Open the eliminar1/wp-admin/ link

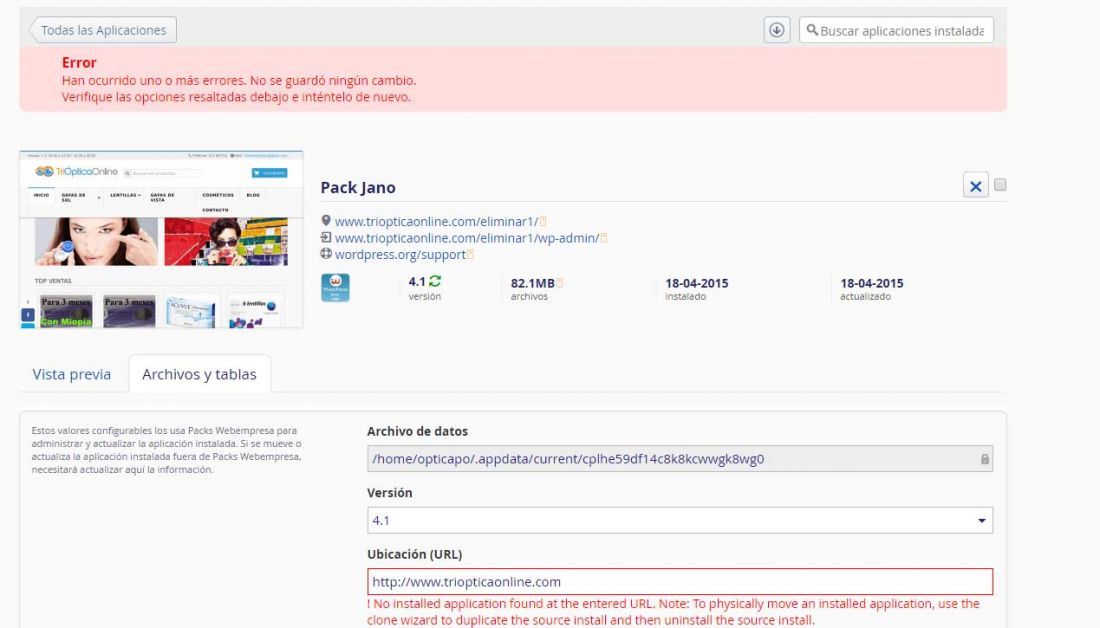pyautogui.click(x=467, y=239)
